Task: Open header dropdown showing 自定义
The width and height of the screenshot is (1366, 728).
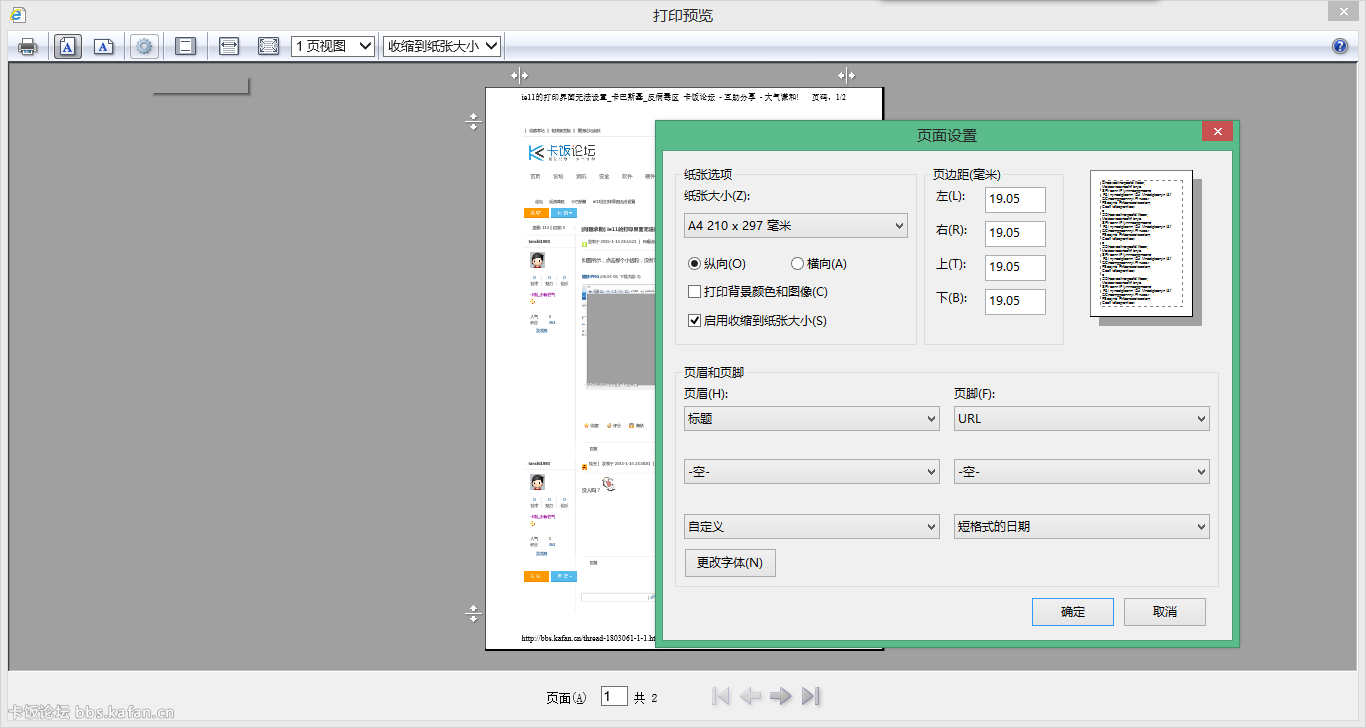Action: [812, 526]
